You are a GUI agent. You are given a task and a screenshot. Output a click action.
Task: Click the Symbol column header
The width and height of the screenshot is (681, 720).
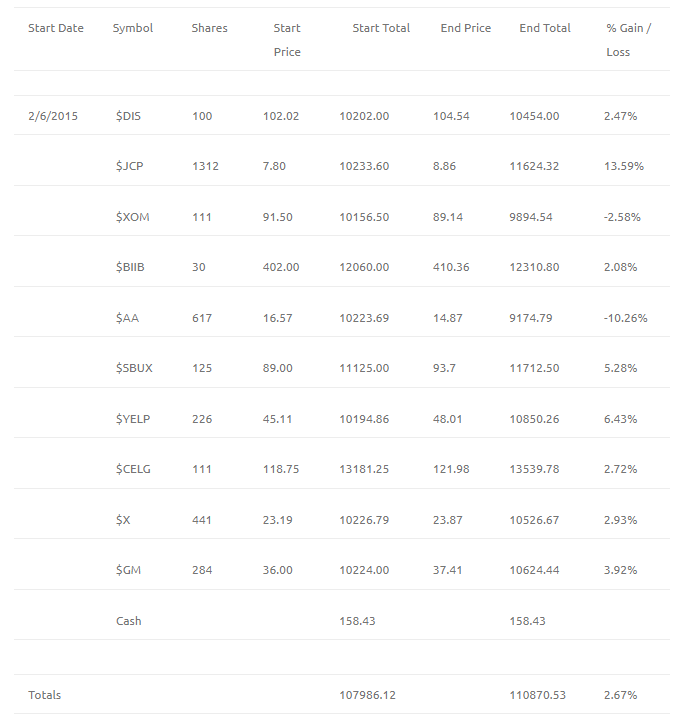[133, 28]
